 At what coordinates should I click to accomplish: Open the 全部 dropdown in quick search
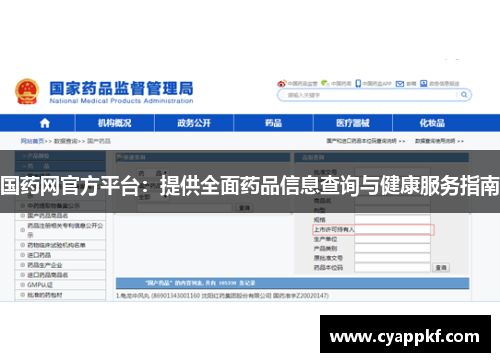pos(153,197)
